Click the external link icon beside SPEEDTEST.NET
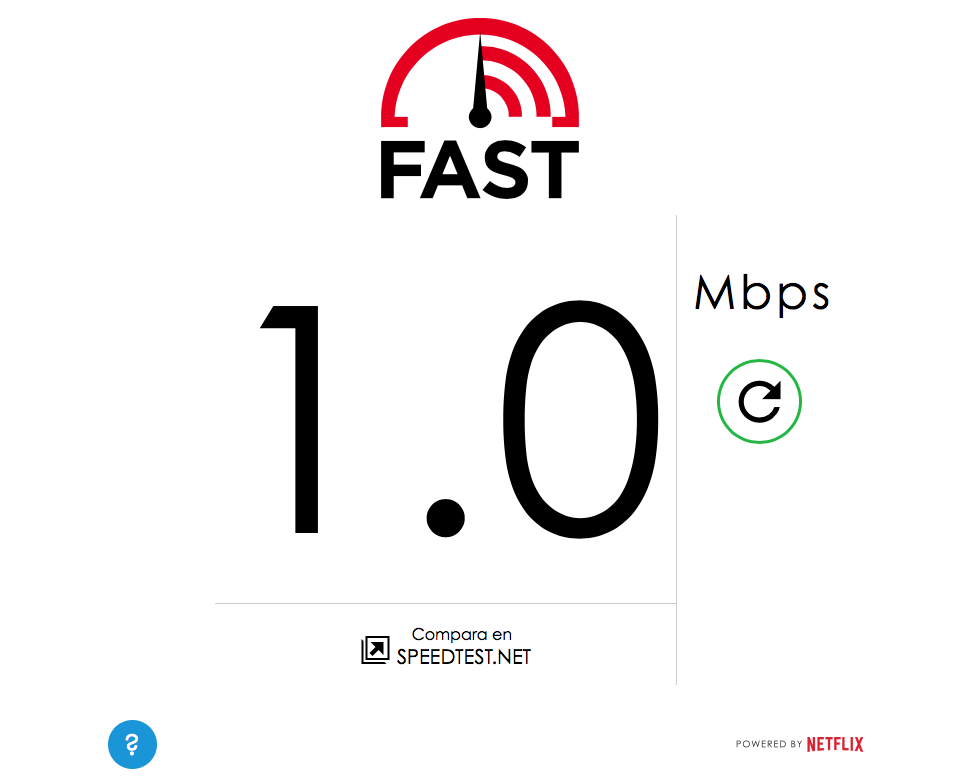The height and width of the screenshot is (776, 976). [375, 650]
